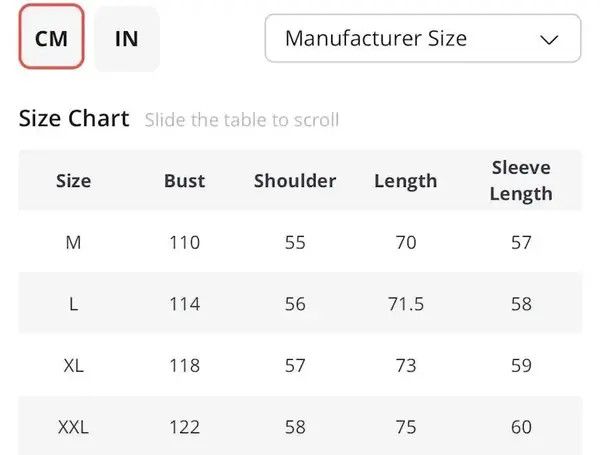600x455 pixels.
Task: Select the CM unit toggle
Action: (51, 37)
